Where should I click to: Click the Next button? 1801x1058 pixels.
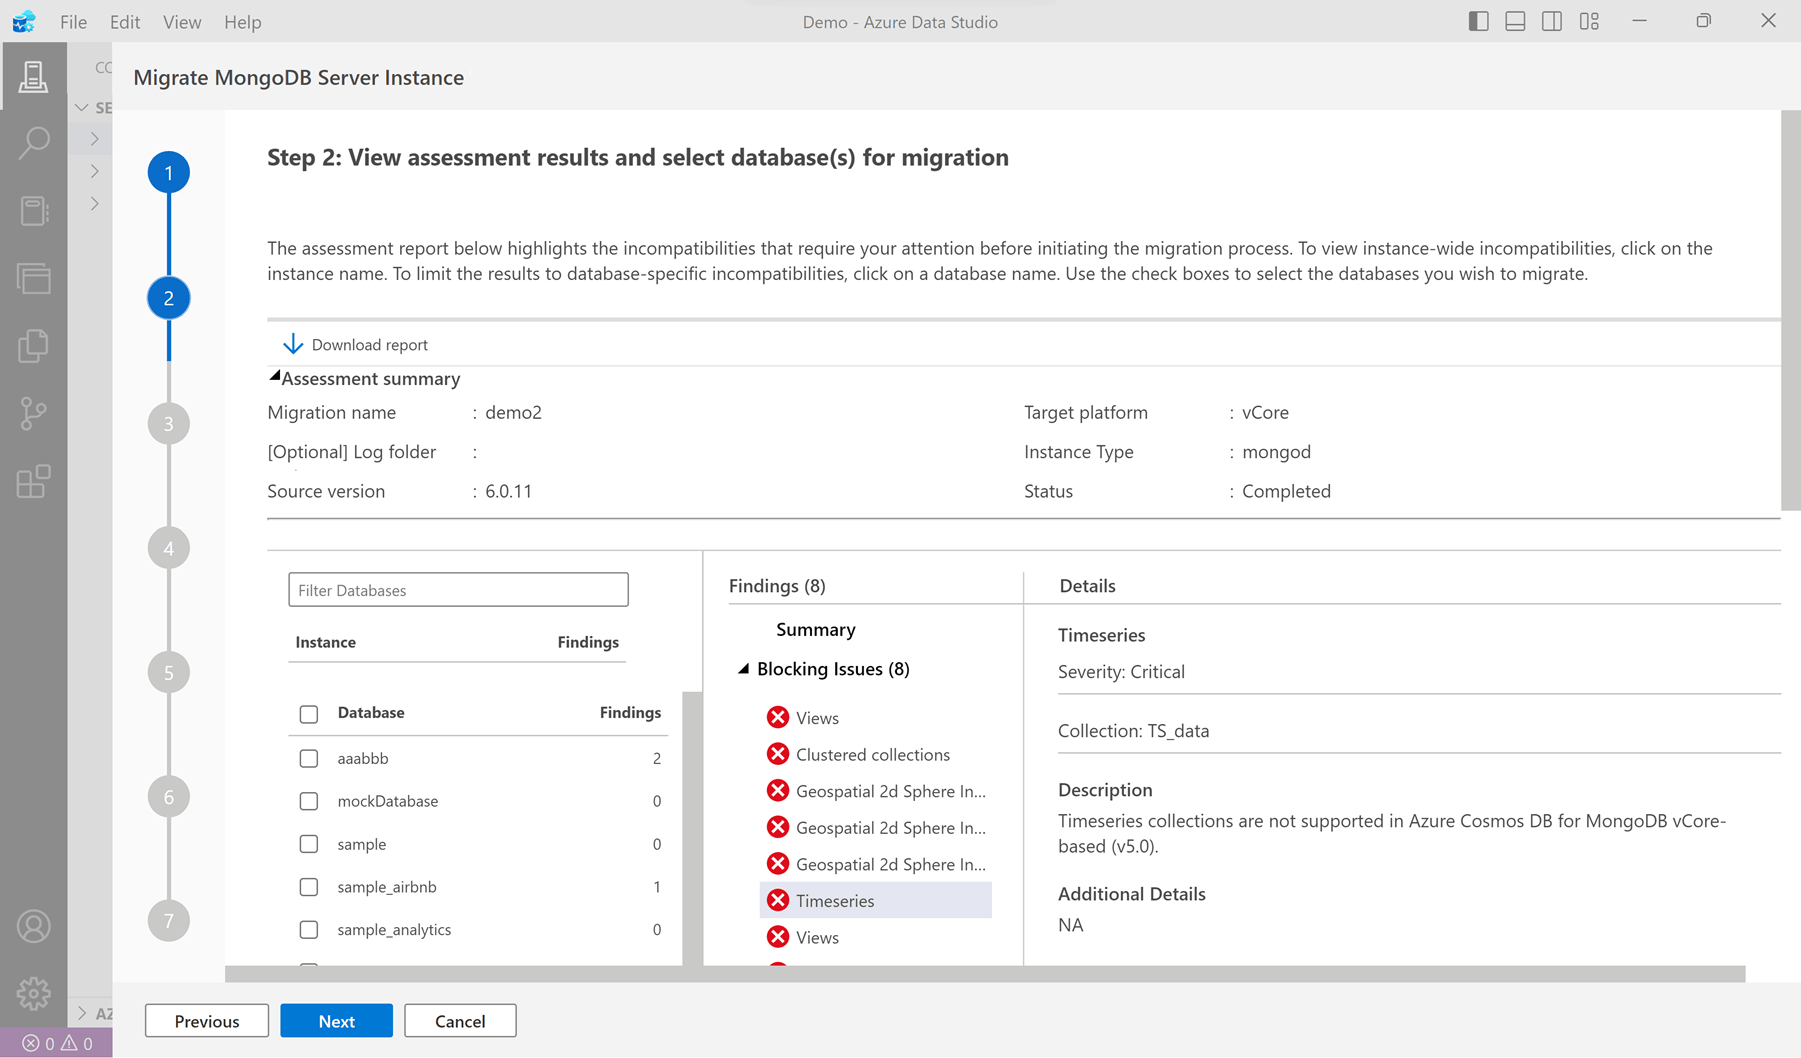pos(336,1020)
